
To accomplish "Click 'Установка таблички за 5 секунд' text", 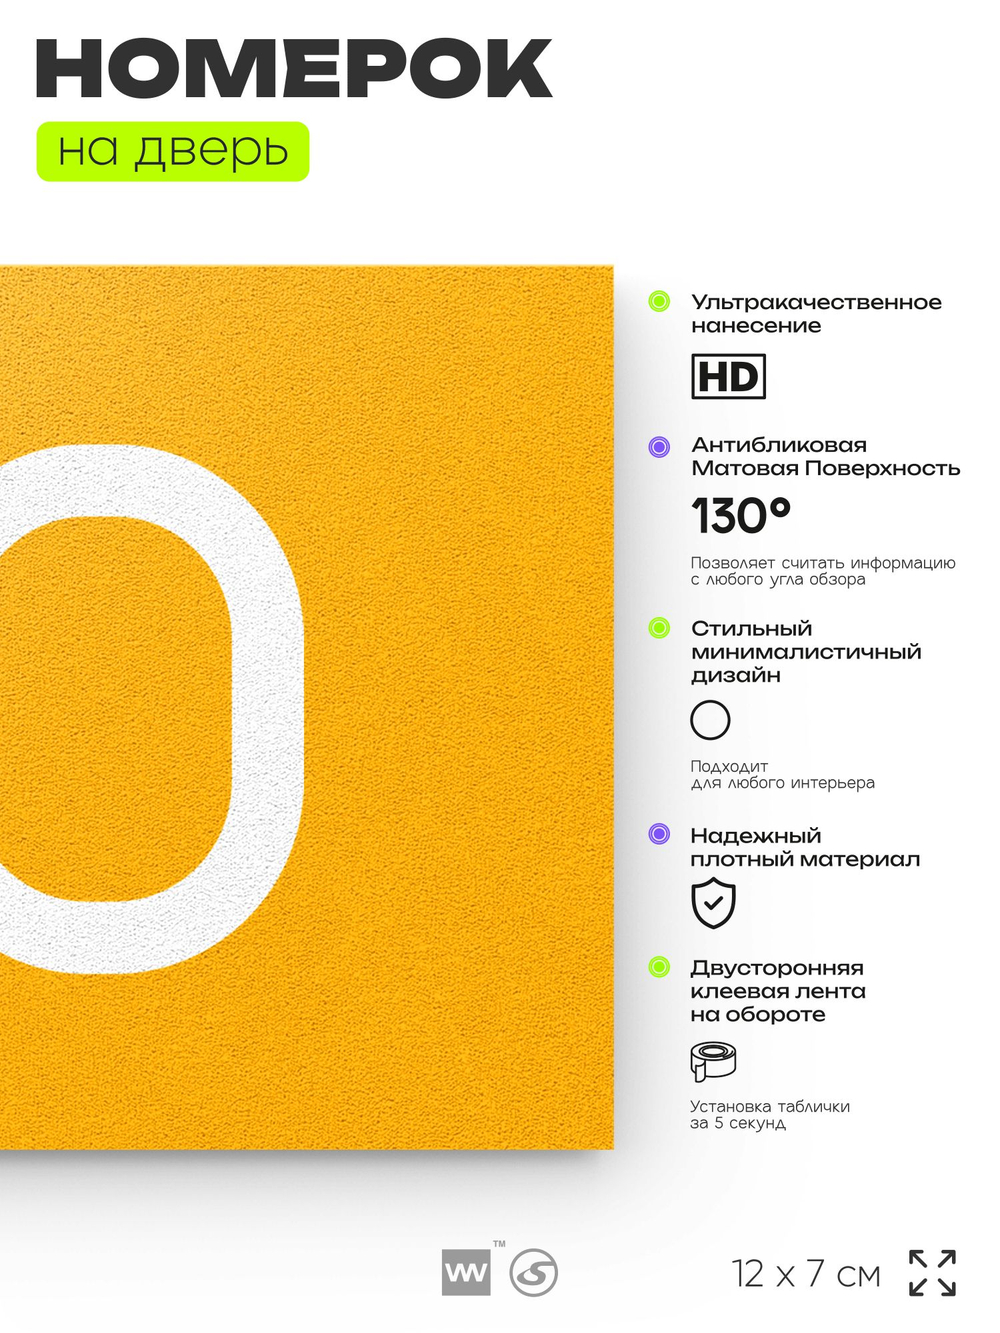I will coord(770,1115).
